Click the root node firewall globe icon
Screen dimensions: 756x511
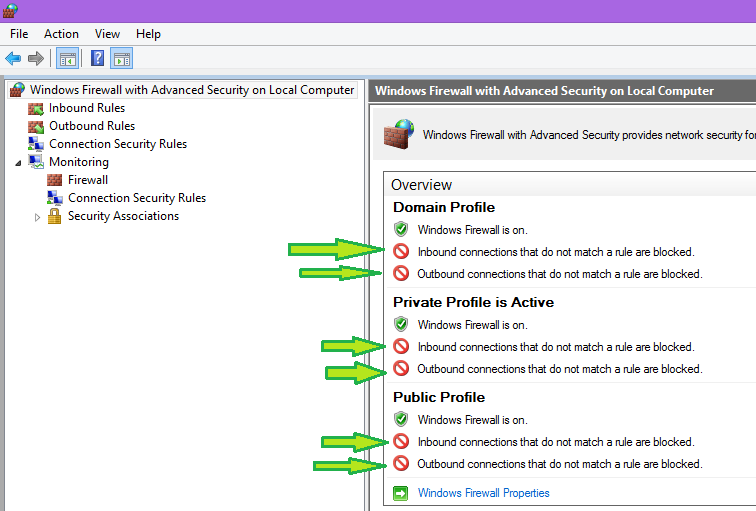tap(17, 90)
